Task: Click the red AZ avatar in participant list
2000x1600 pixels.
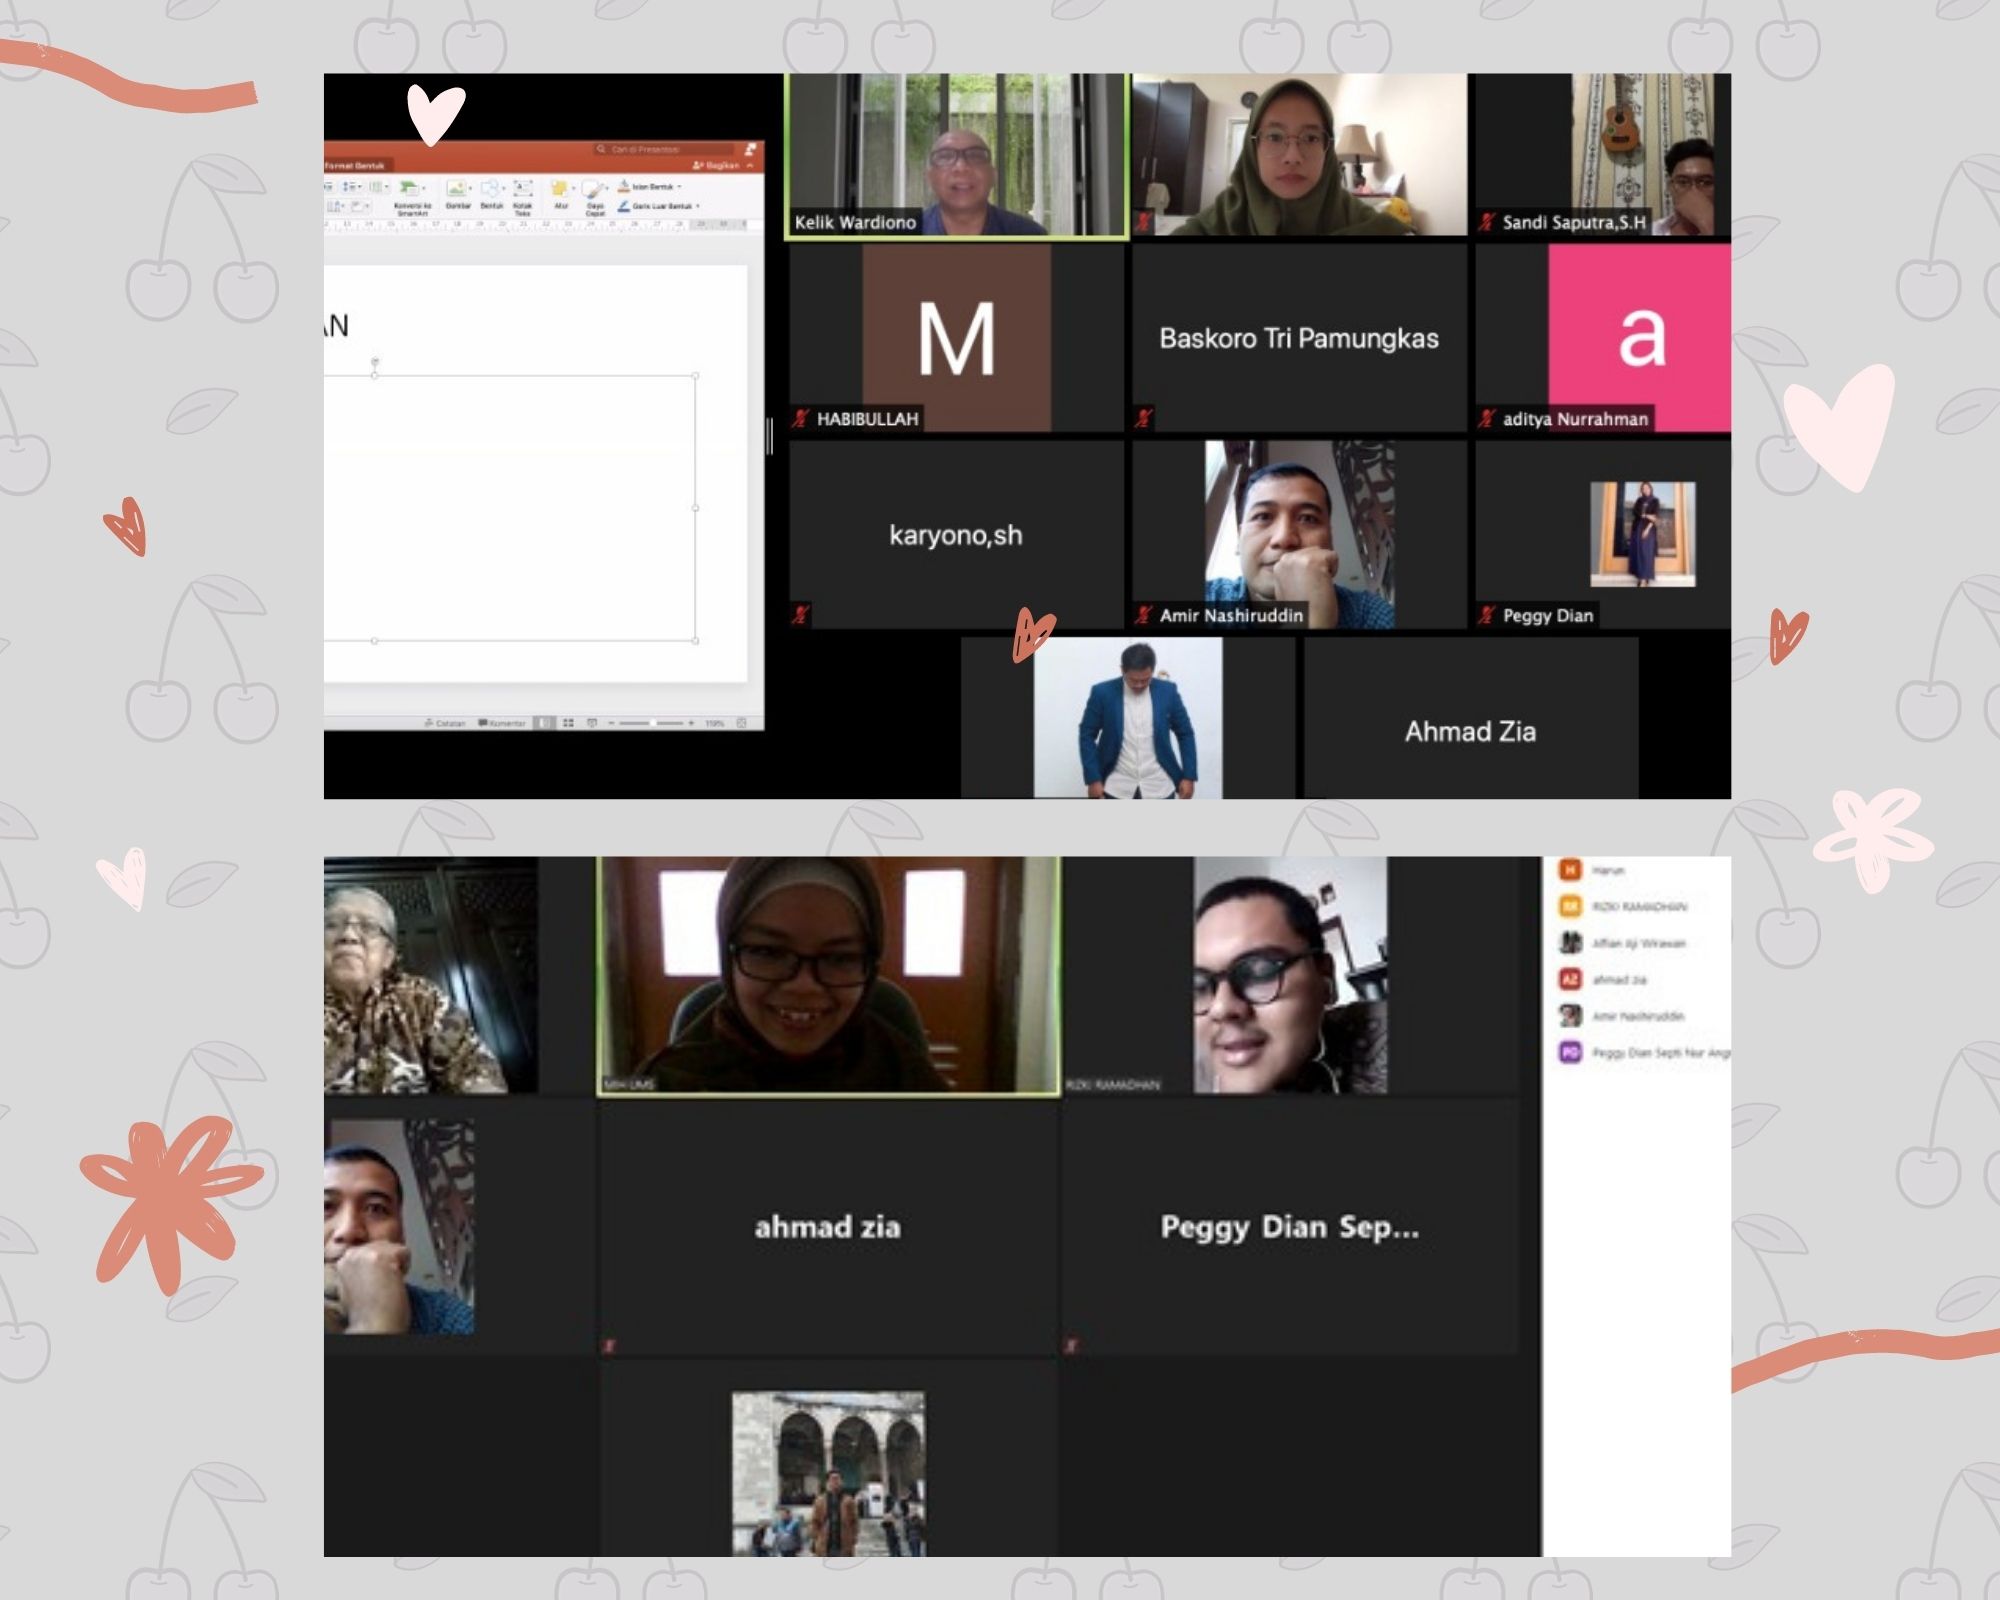Action: click(x=1570, y=979)
